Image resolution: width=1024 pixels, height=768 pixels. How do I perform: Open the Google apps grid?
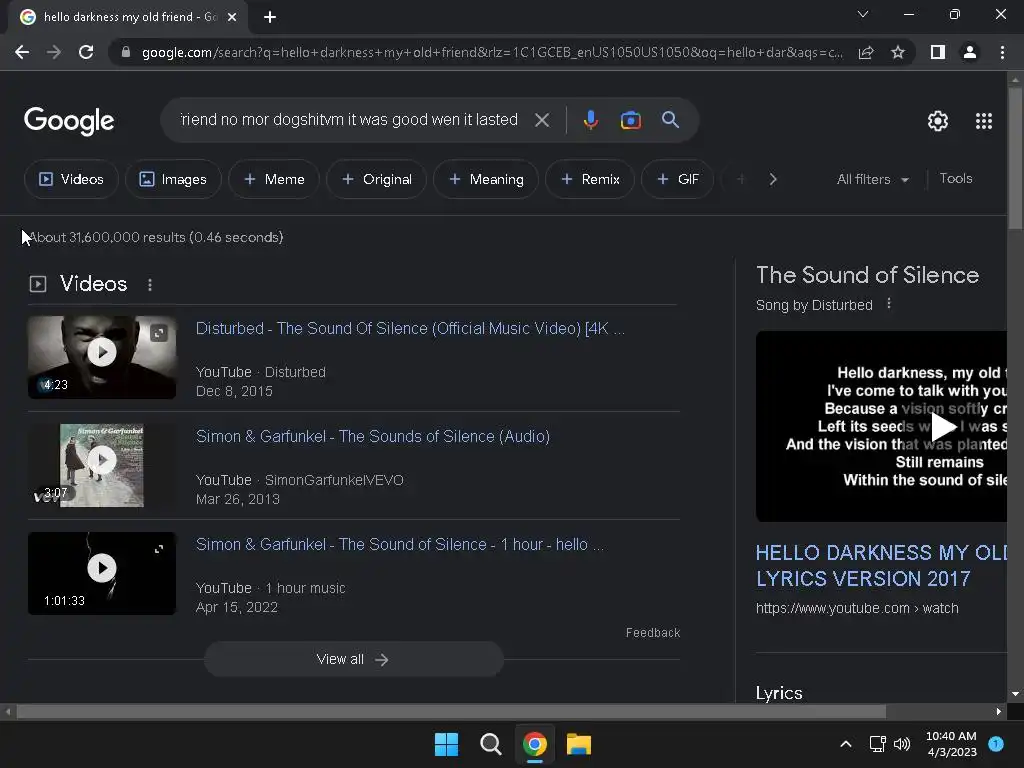click(x=984, y=121)
